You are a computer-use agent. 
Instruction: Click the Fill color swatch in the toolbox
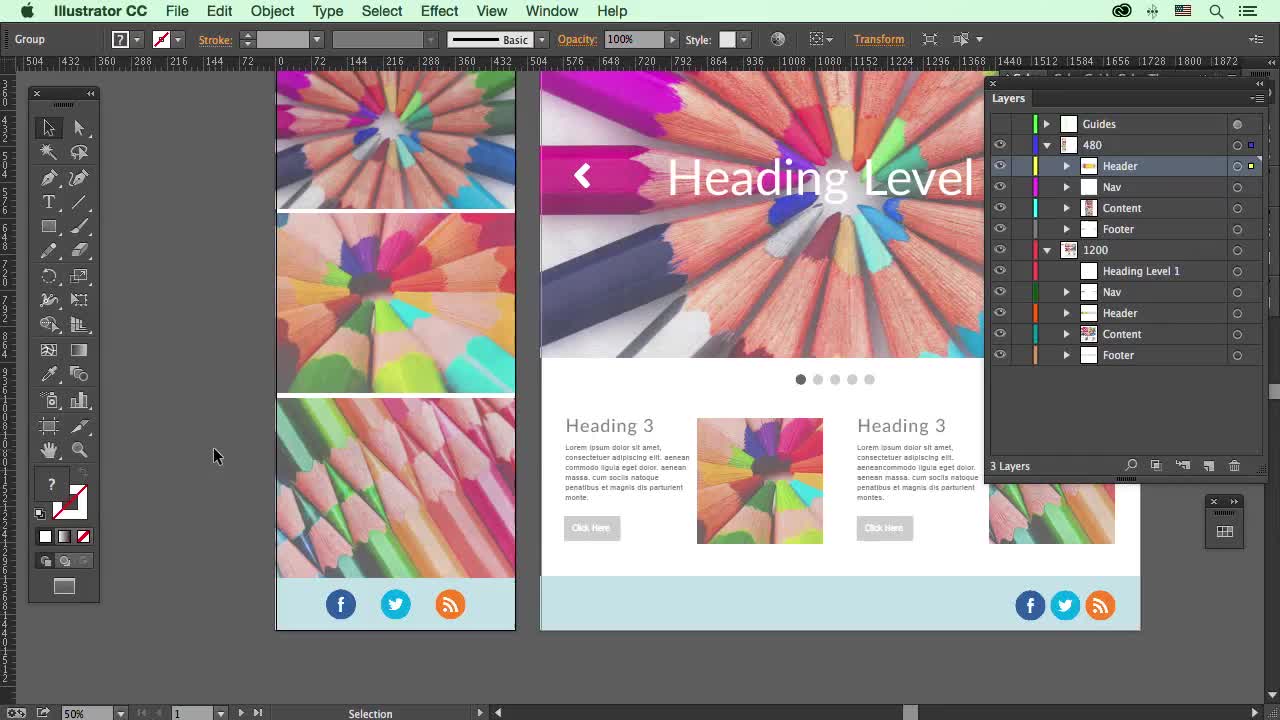pyautogui.click(x=52, y=485)
